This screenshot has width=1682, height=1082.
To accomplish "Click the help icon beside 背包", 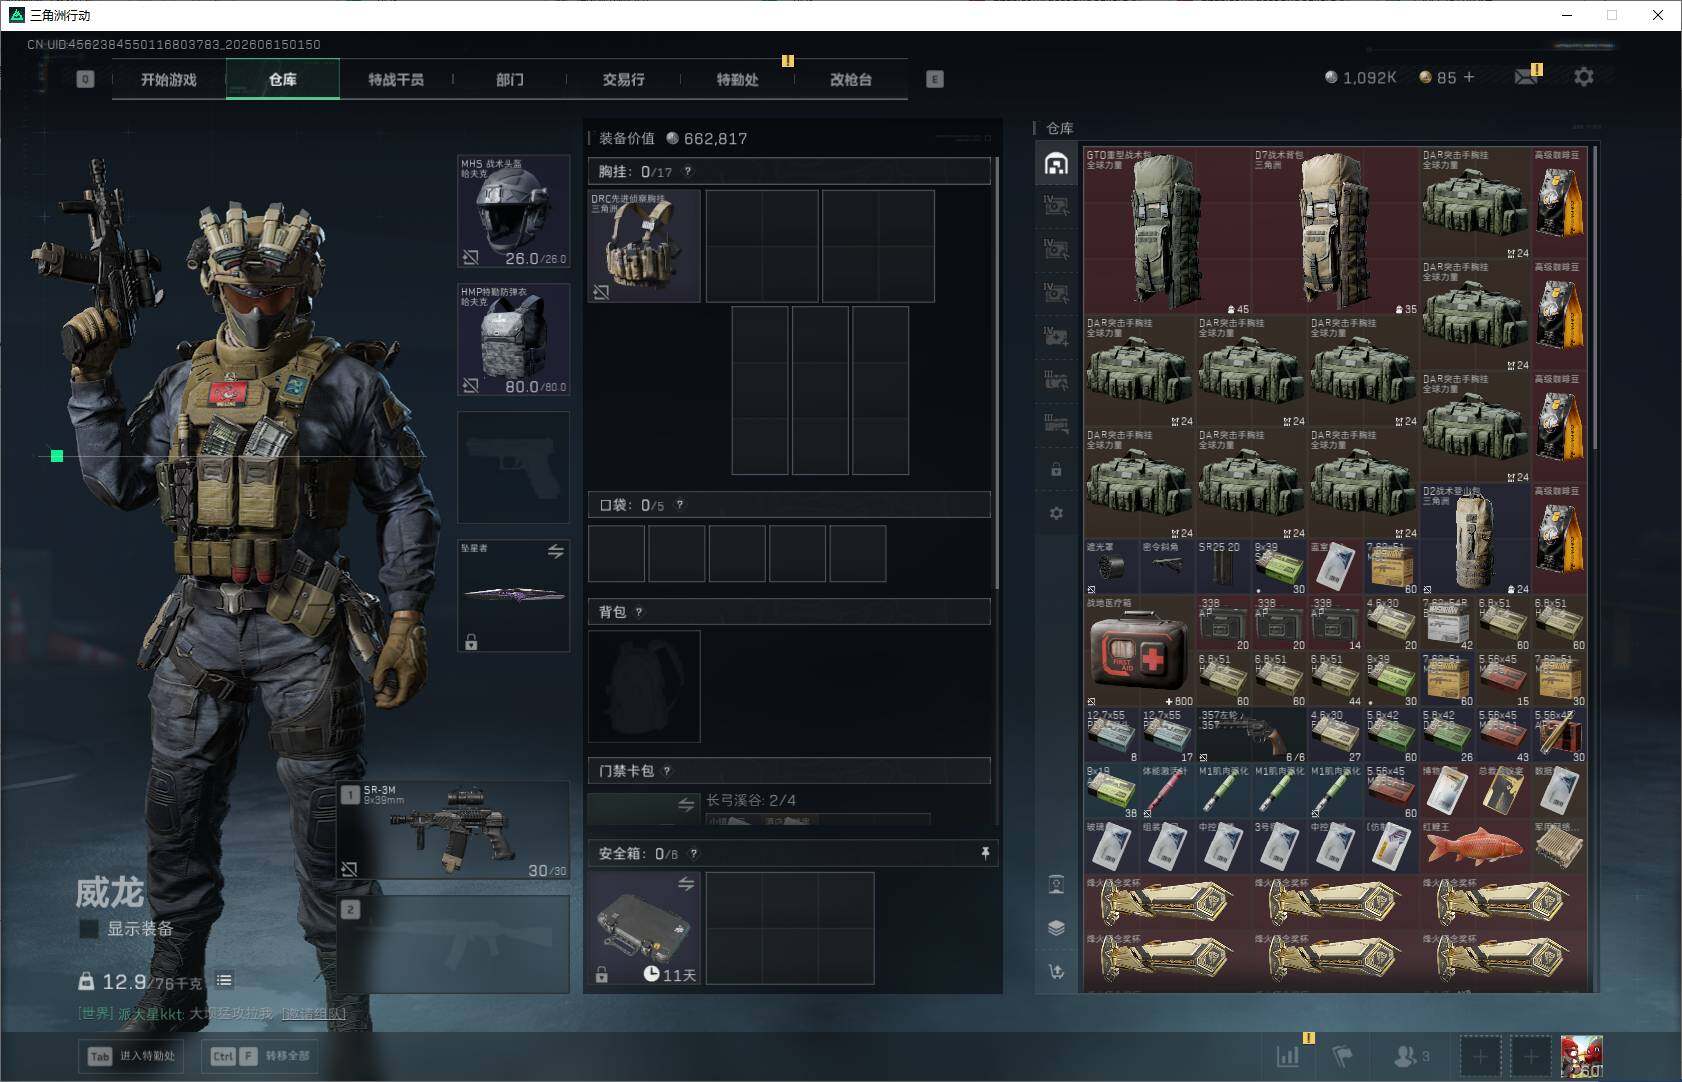I will click(x=638, y=612).
